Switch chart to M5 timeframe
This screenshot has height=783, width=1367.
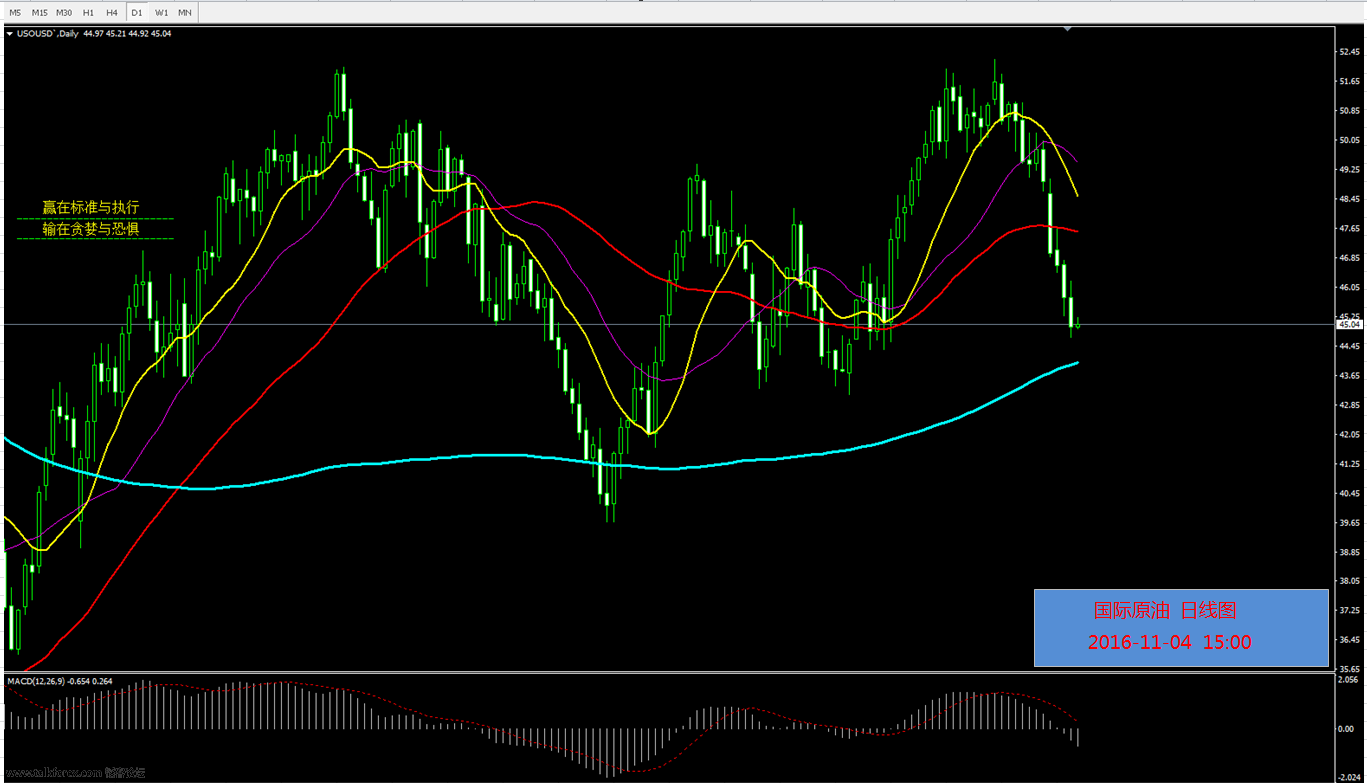[15, 12]
